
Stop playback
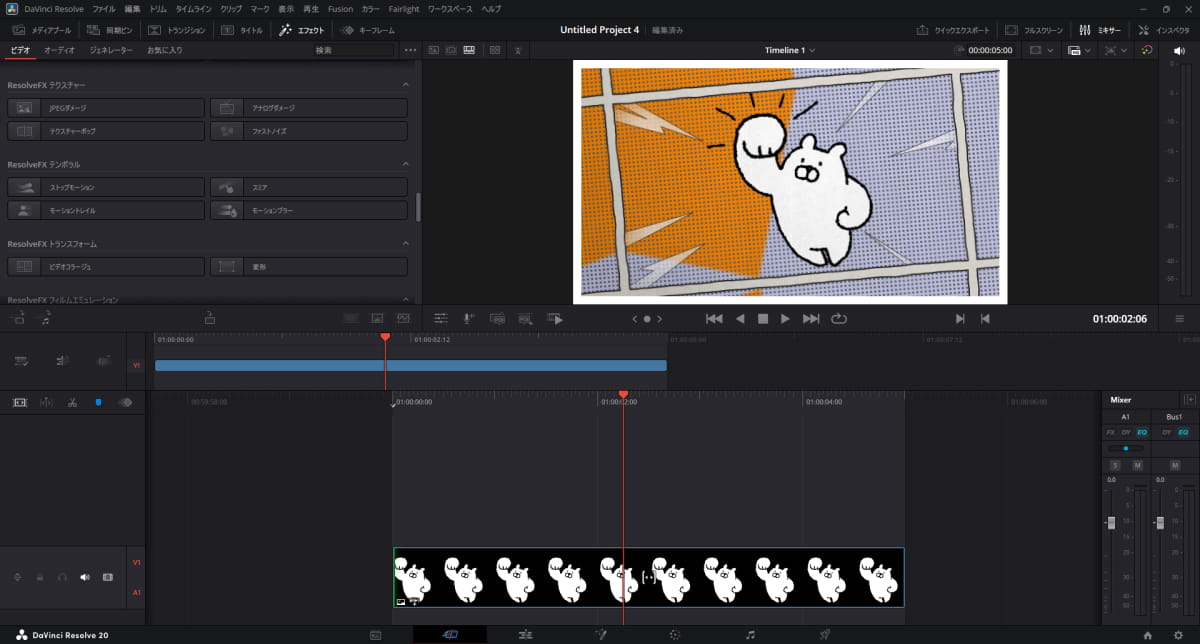click(x=763, y=318)
